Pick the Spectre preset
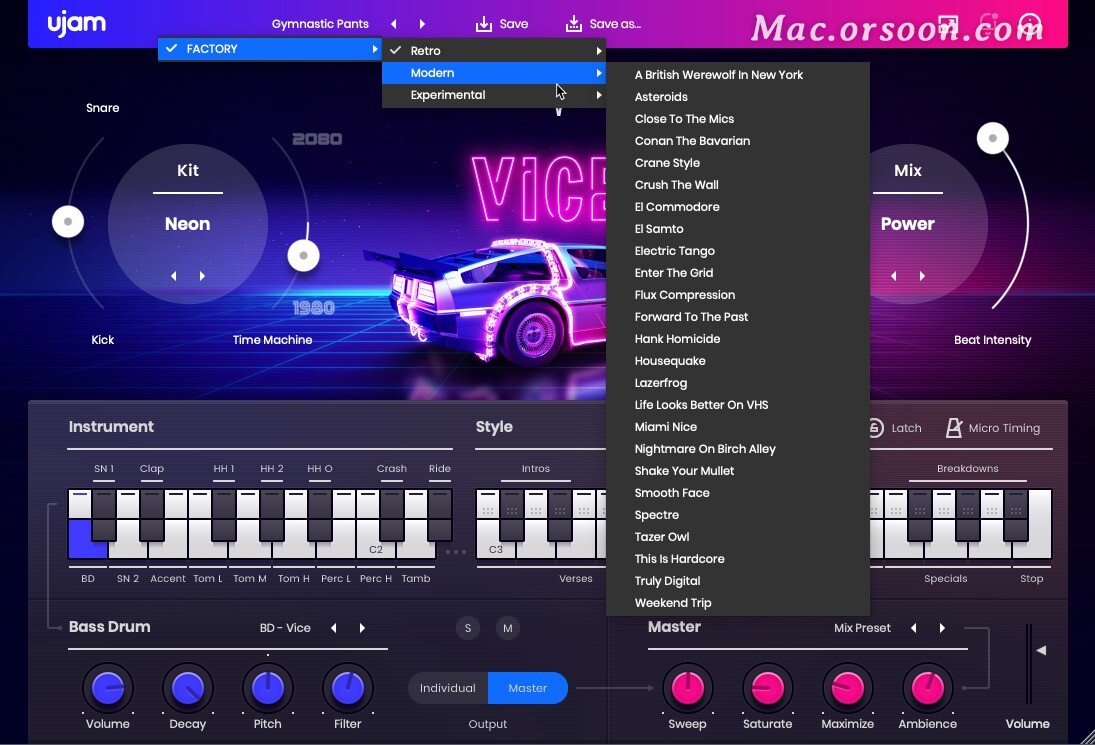The image size is (1095, 745). coord(738,515)
